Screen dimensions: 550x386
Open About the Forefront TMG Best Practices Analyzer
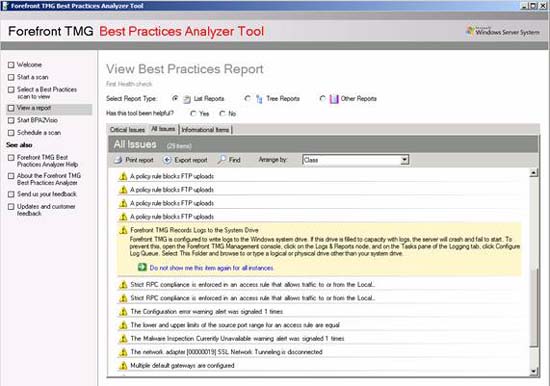49,179
